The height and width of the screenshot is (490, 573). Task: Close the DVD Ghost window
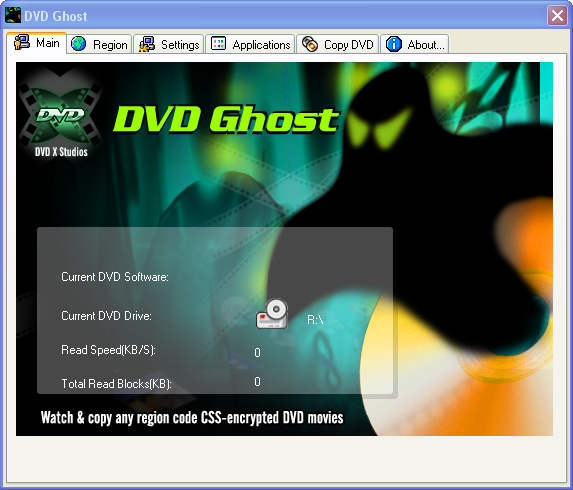pos(557,16)
